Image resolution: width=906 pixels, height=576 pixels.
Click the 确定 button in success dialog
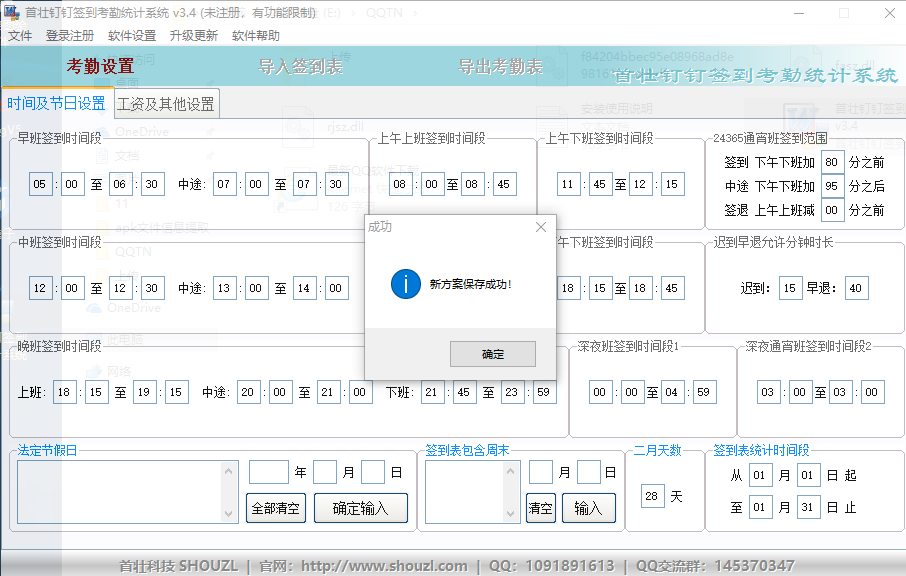click(x=492, y=354)
